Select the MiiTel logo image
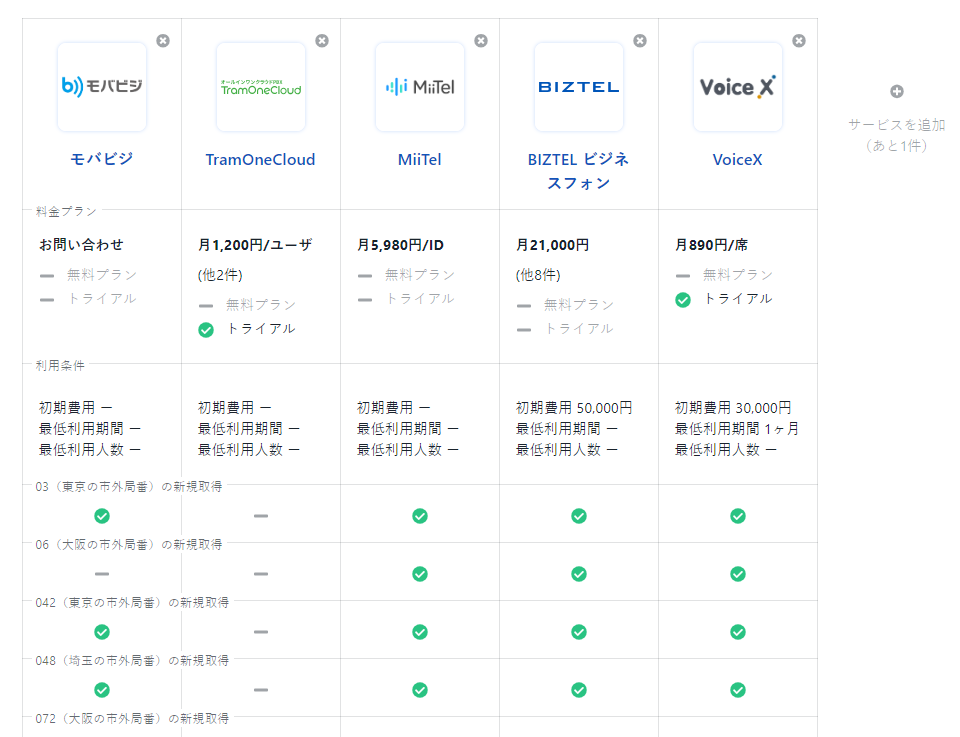 point(420,87)
